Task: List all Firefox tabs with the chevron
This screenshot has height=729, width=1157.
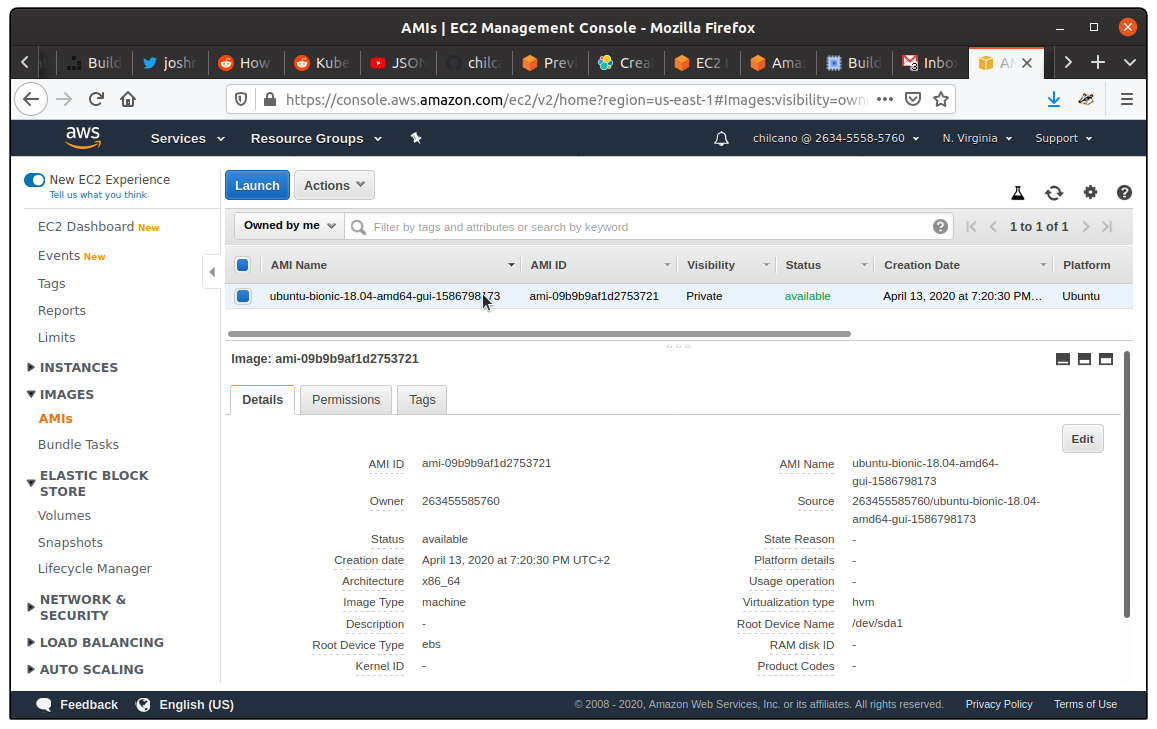Action: click(1130, 63)
